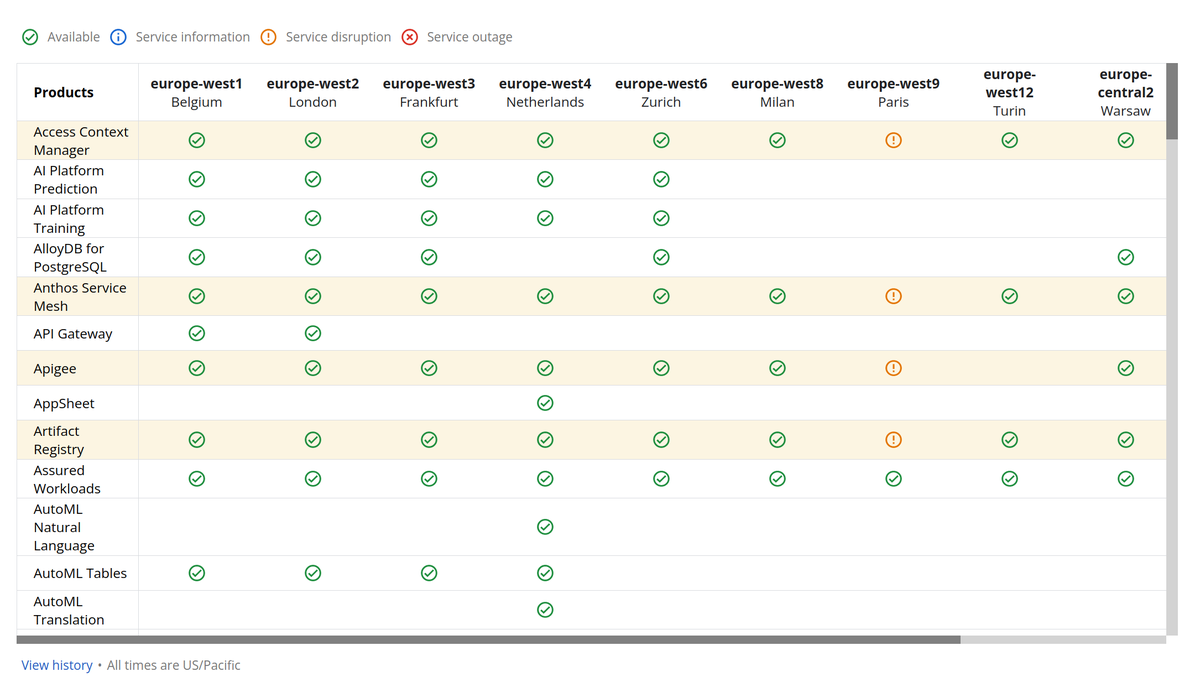Click Assured Workloads status for Turin
The width and height of the screenshot is (1200, 682).
pyautogui.click(x=1010, y=479)
